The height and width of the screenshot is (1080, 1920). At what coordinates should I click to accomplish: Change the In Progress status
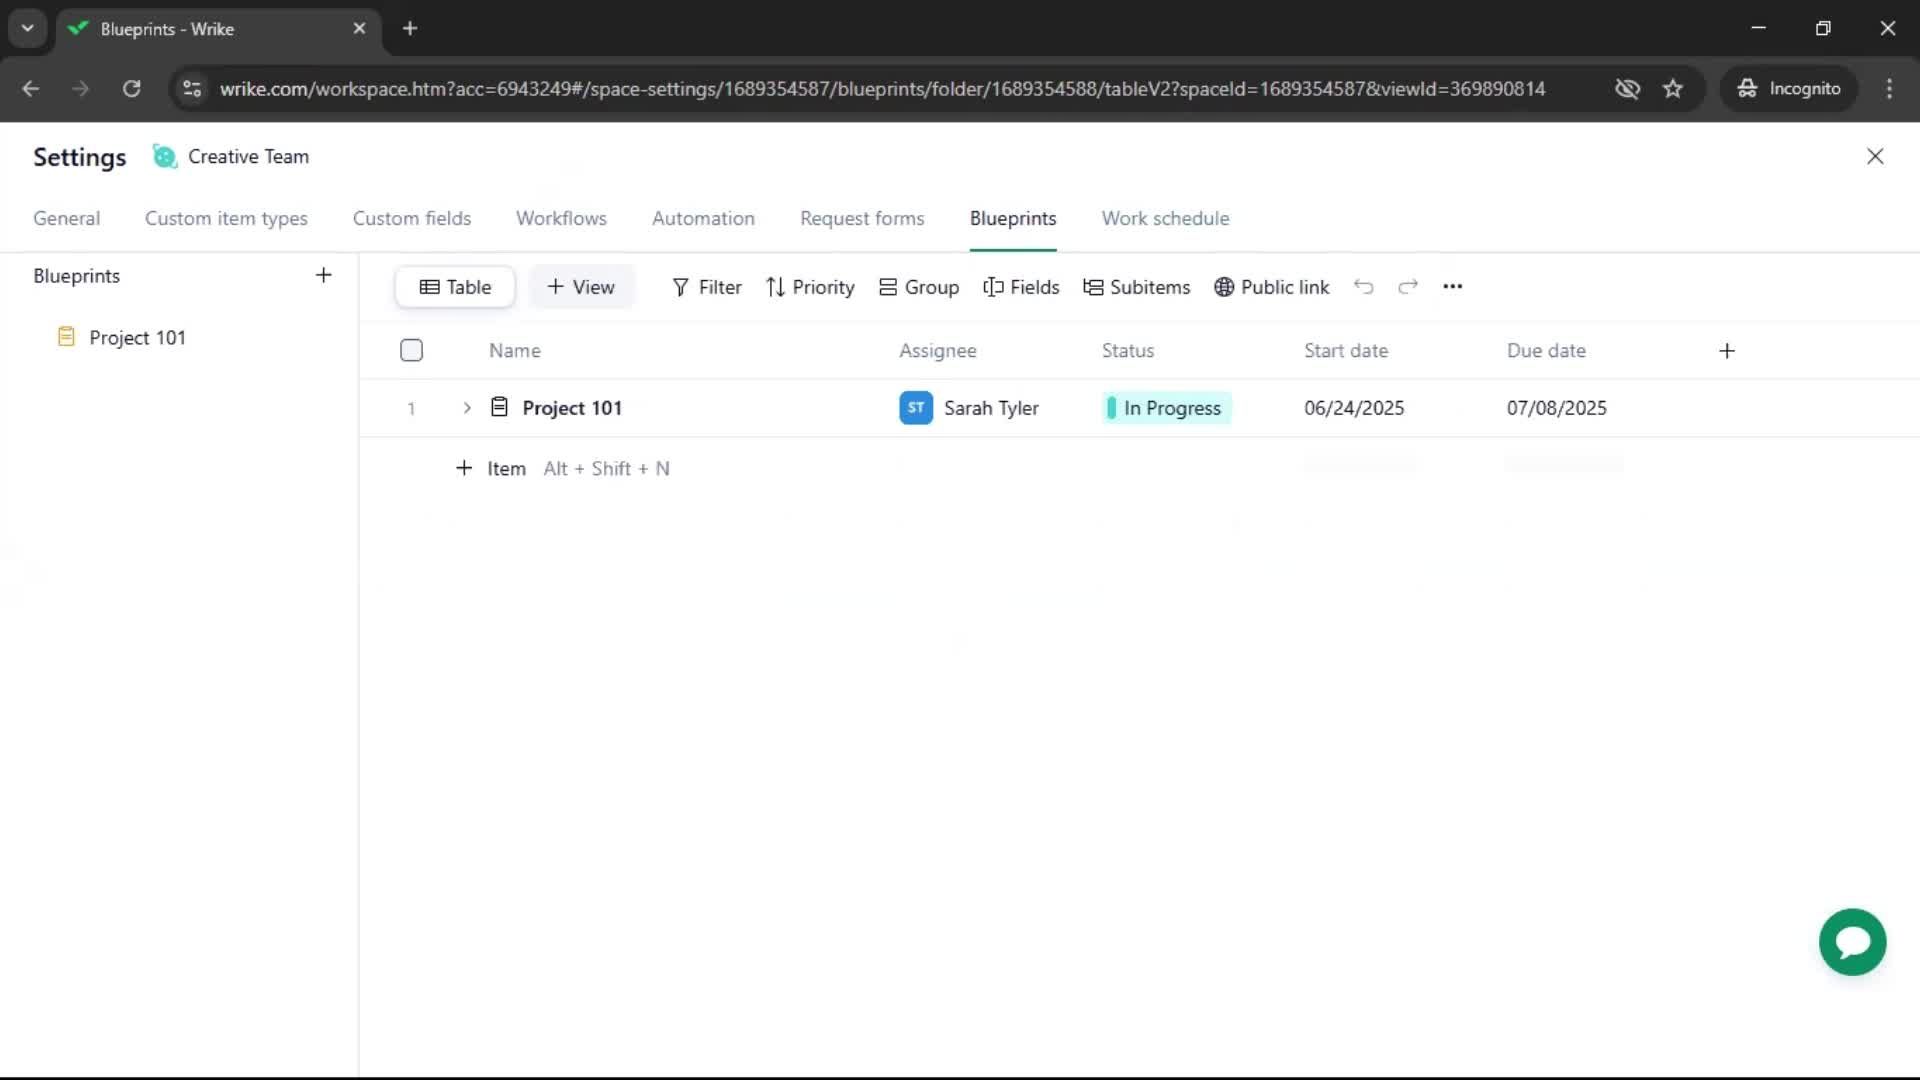coord(1166,408)
